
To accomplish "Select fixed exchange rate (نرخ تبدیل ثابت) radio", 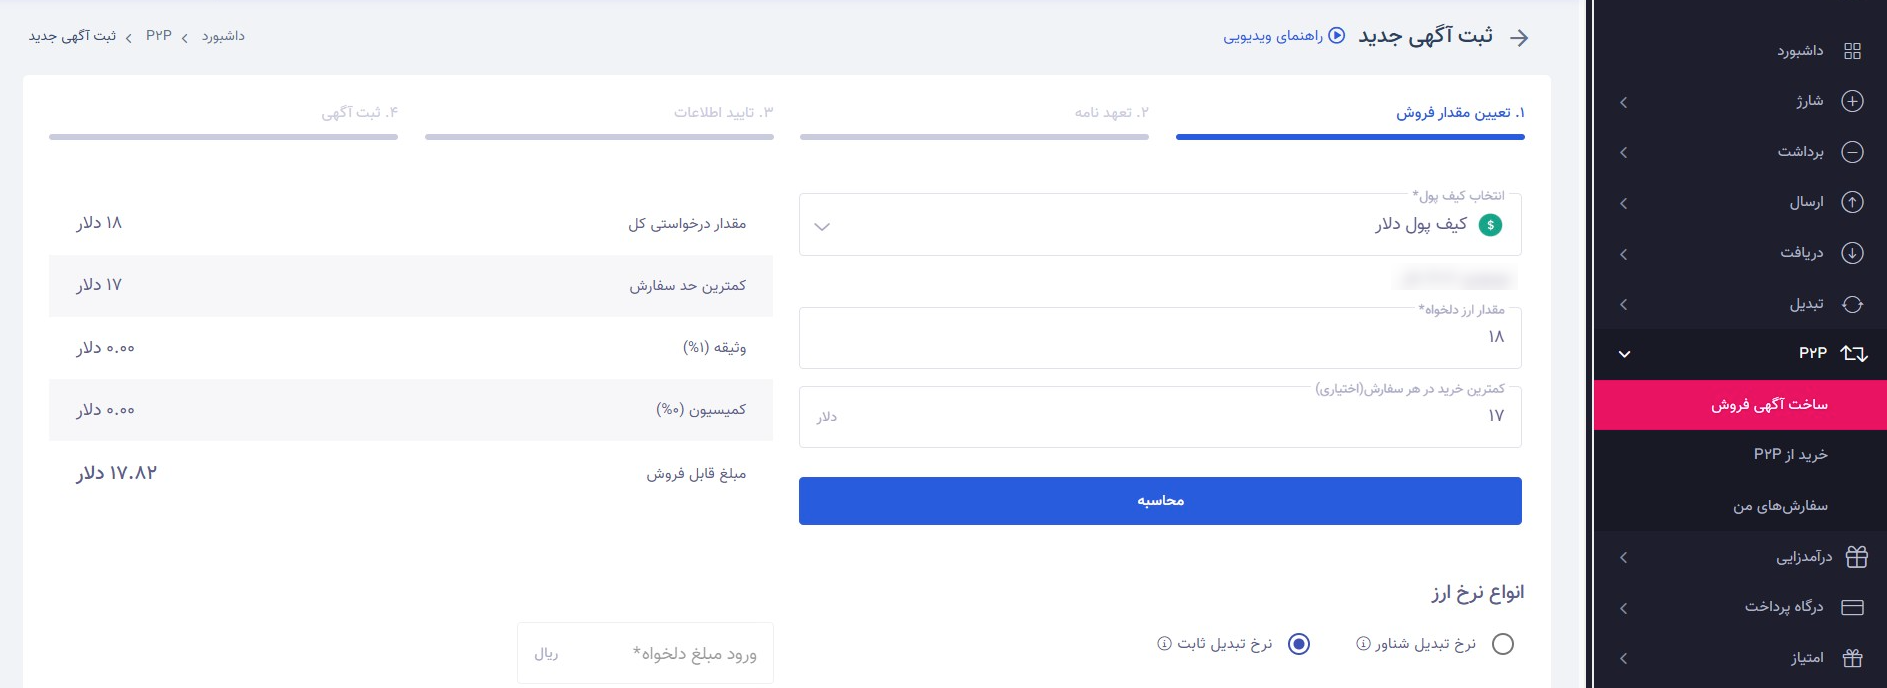I will tap(1299, 644).
